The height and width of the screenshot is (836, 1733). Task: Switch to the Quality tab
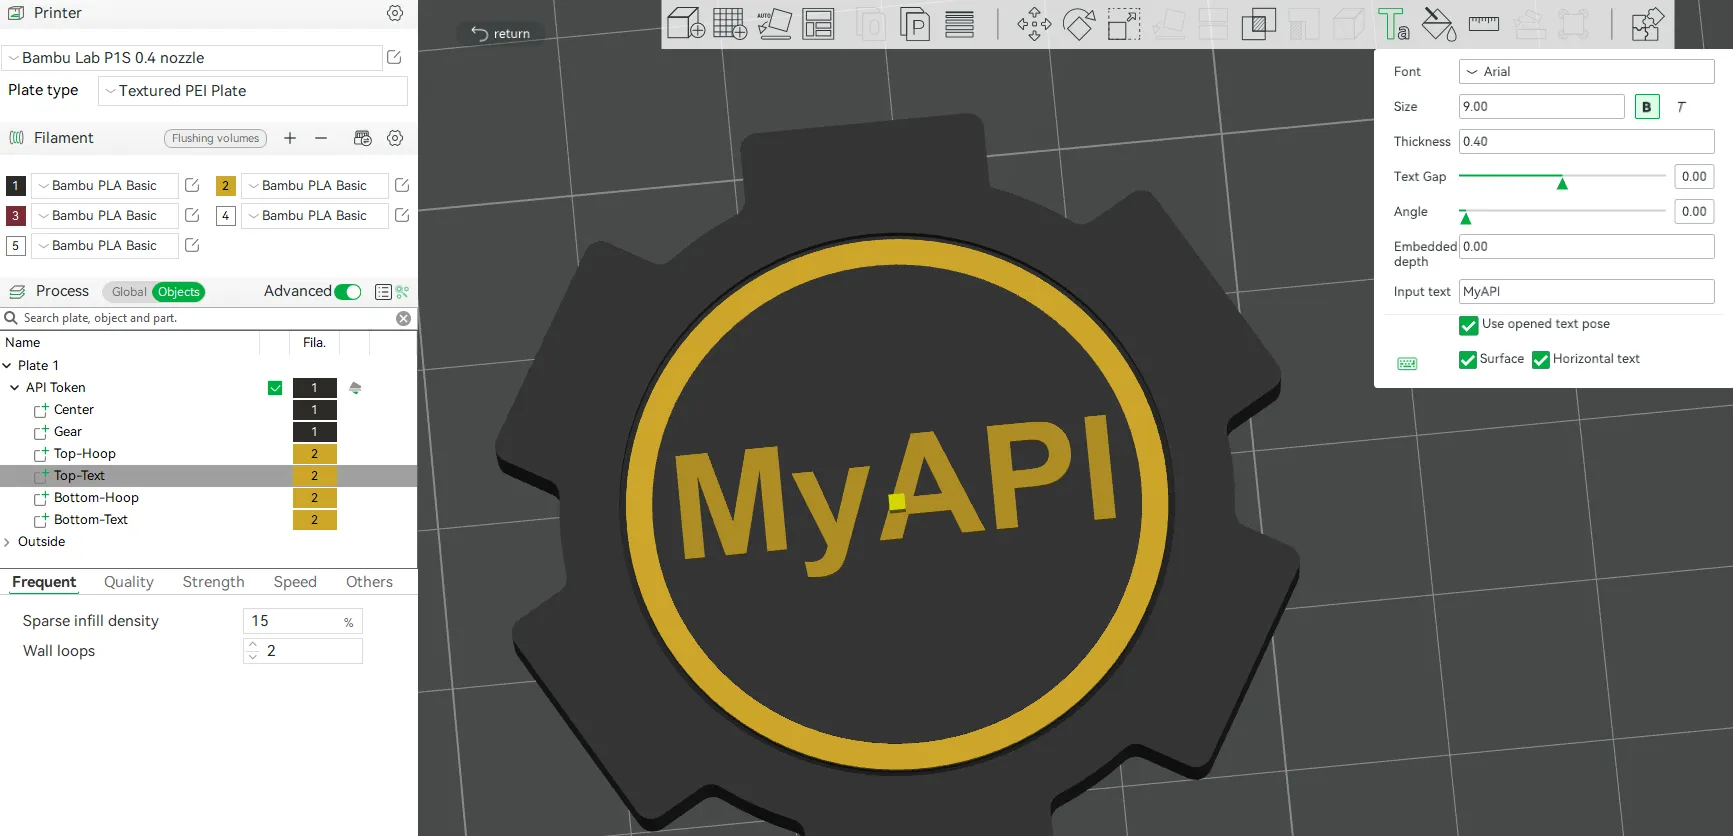click(129, 582)
